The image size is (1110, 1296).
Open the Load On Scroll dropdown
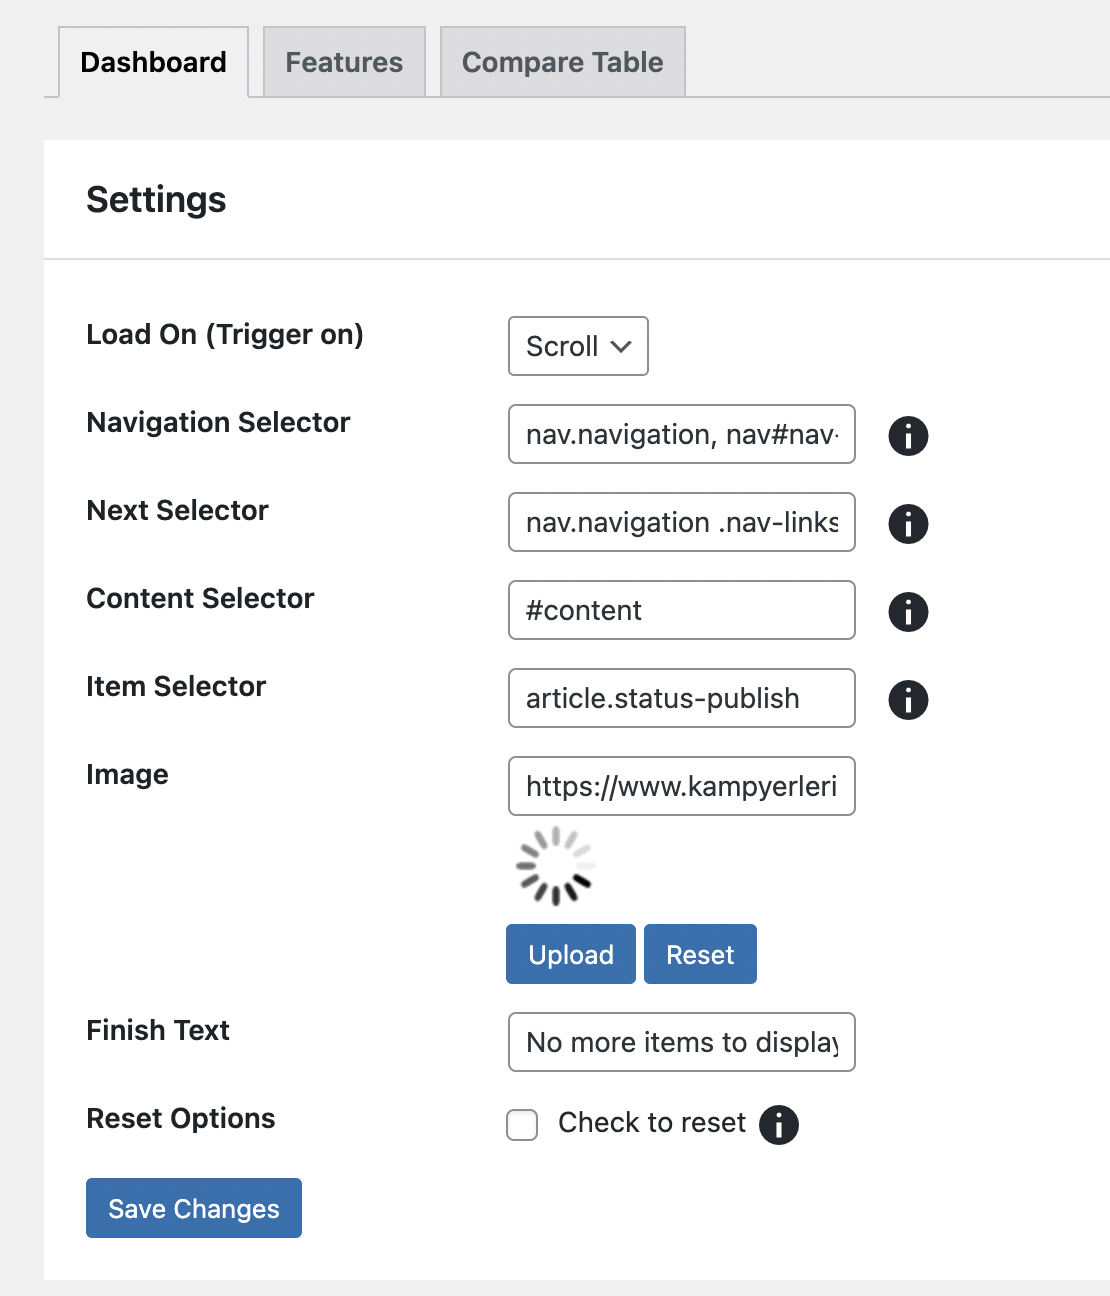tap(578, 346)
